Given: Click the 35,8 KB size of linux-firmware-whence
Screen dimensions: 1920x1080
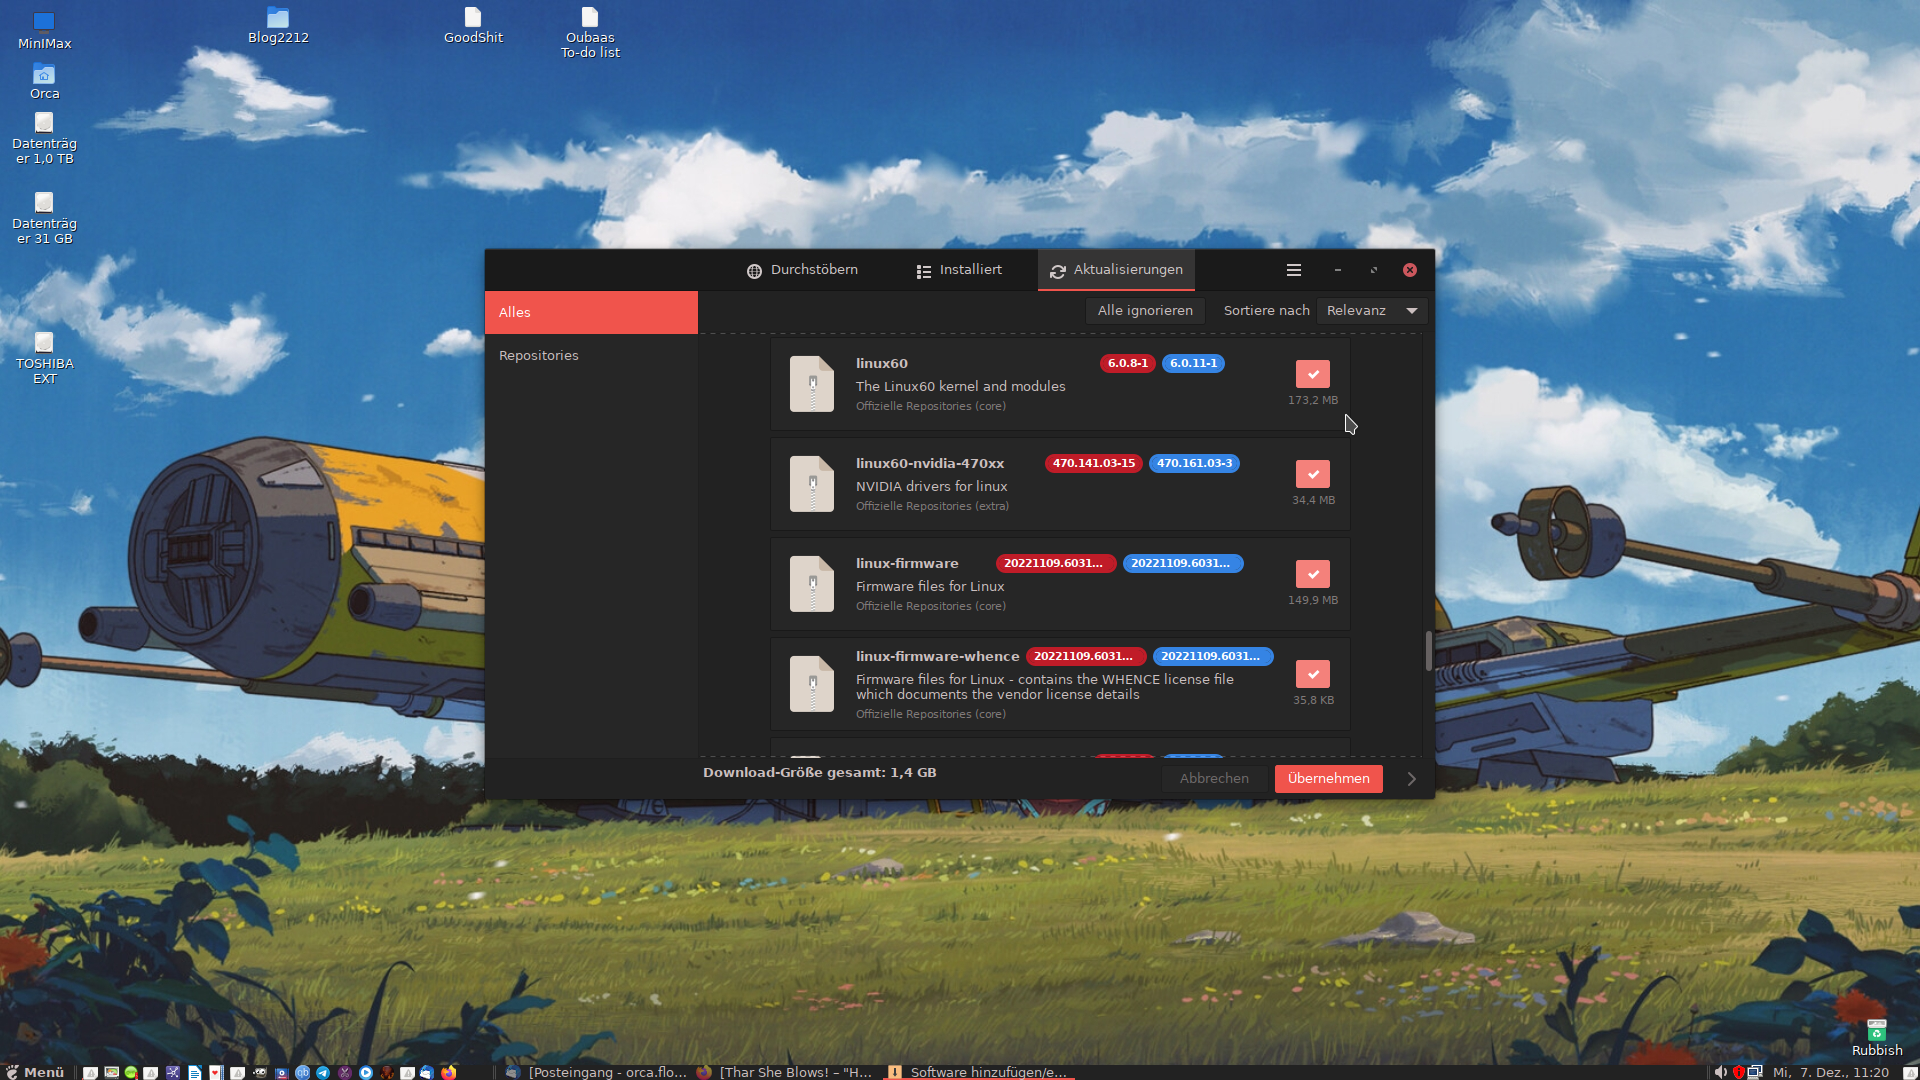Looking at the screenshot, I should pyautogui.click(x=1313, y=700).
